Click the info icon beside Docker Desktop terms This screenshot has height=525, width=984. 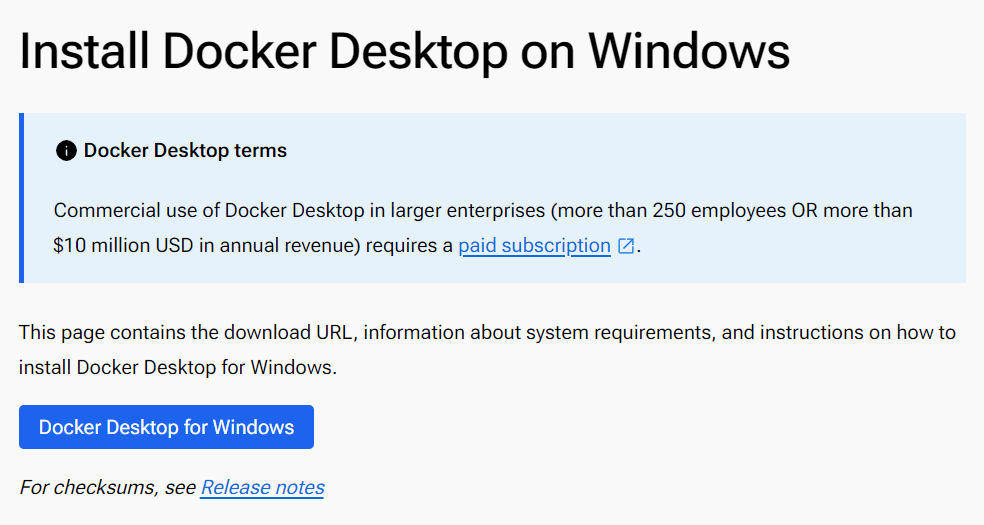(x=66, y=151)
